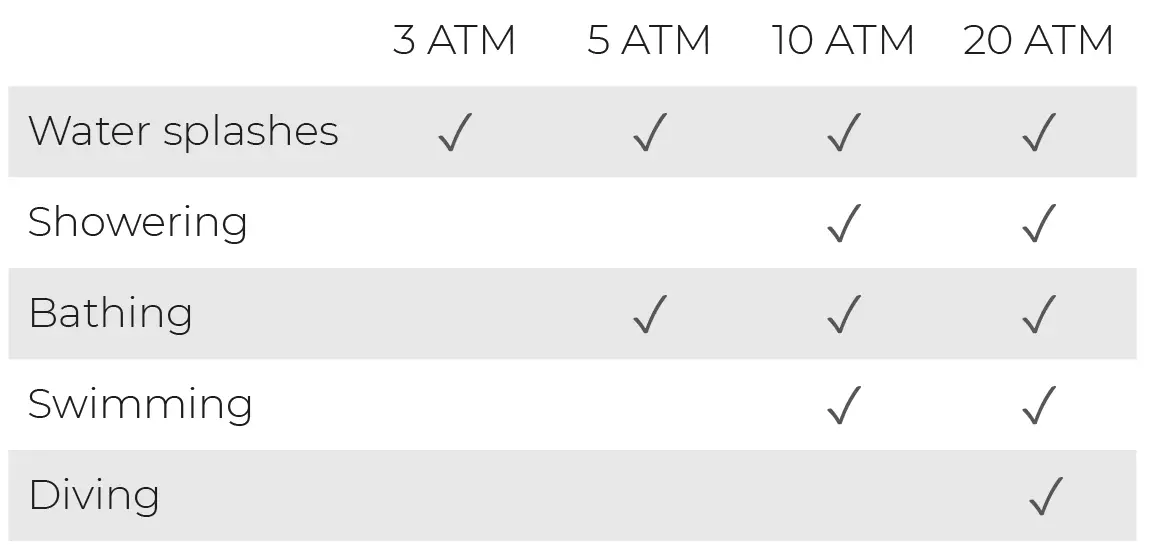Select the 5 ATM column header

(x=649, y=41)
